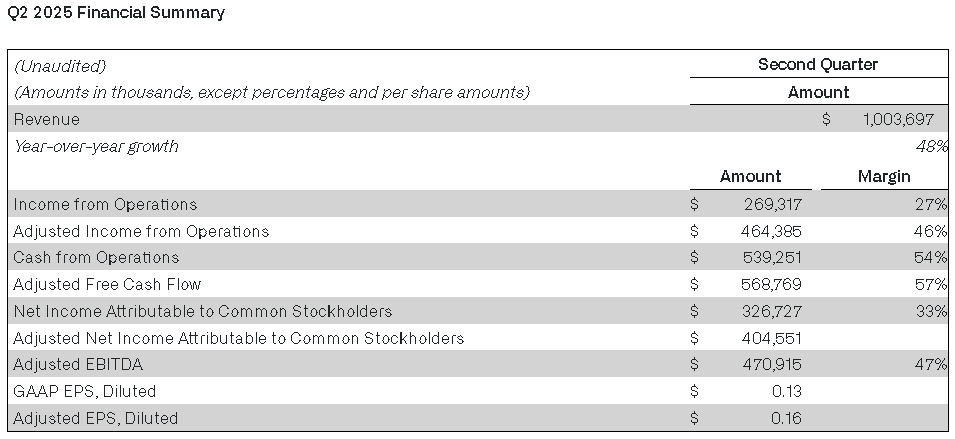Click the 54% cash margin value
Image resolution: width=955 pixels, height=439 pixels.
tap(931, 258)
